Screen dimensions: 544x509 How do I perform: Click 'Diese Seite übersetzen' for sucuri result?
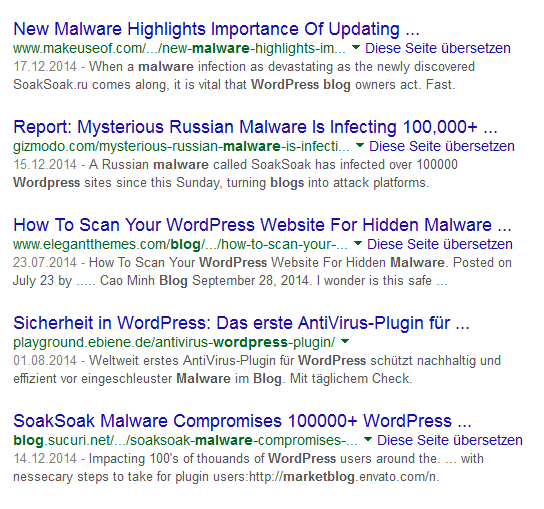tap(450, 440)
